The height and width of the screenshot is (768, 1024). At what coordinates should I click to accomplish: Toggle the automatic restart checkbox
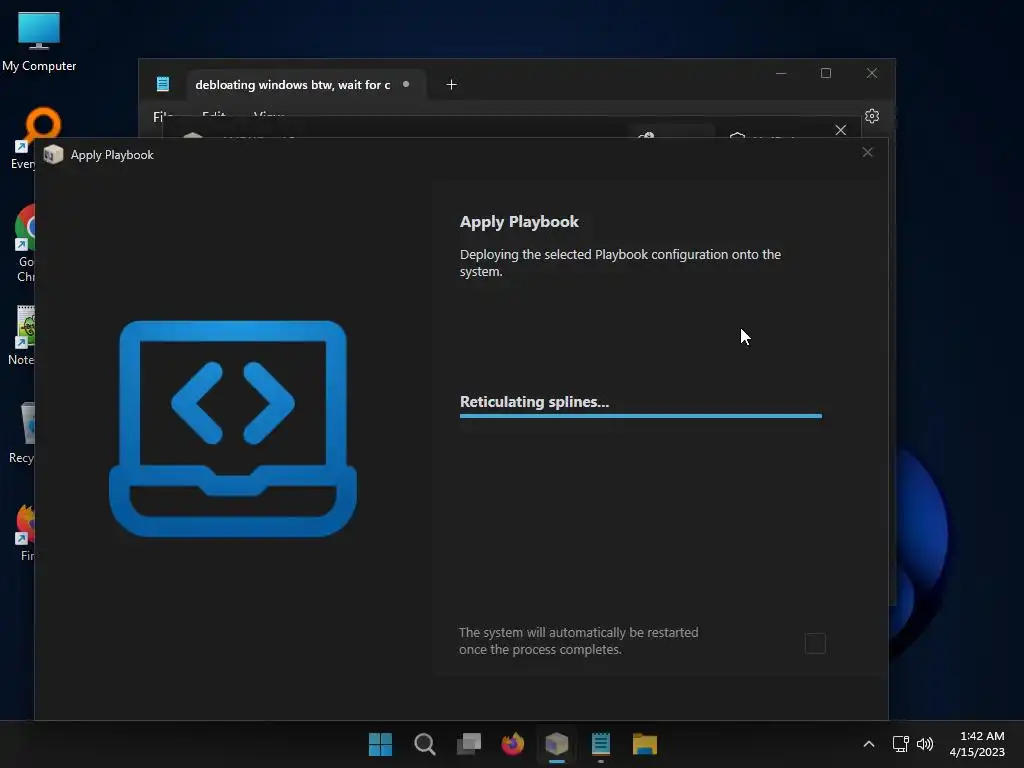pyautogui.click(x=815, y=643)
